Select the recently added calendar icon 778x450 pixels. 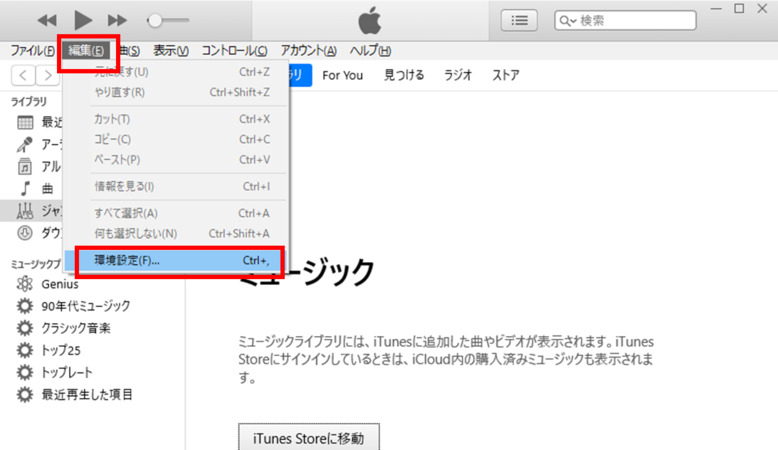coord(25,122)
